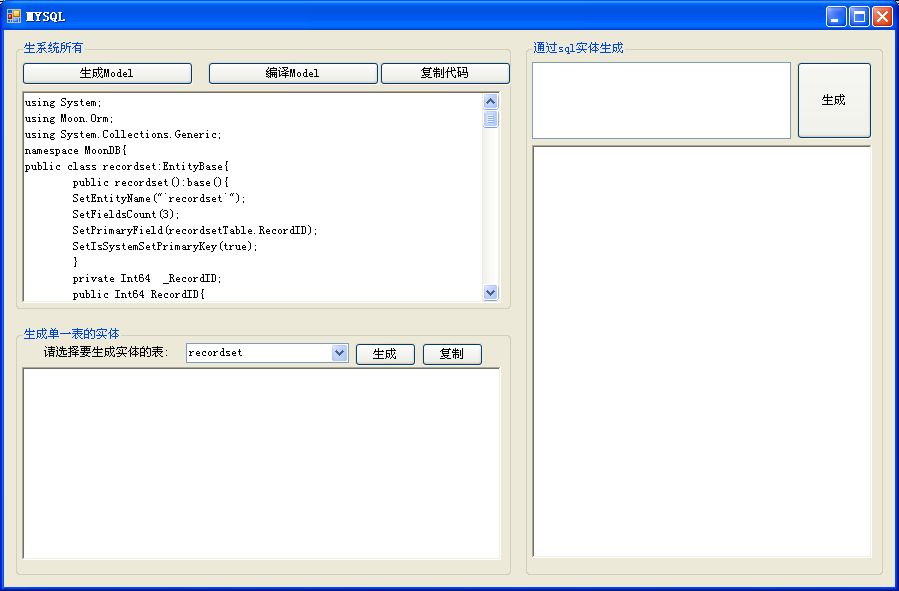Click the empty single-table entity output box
The image size is (899, 591).
point(261,463)
